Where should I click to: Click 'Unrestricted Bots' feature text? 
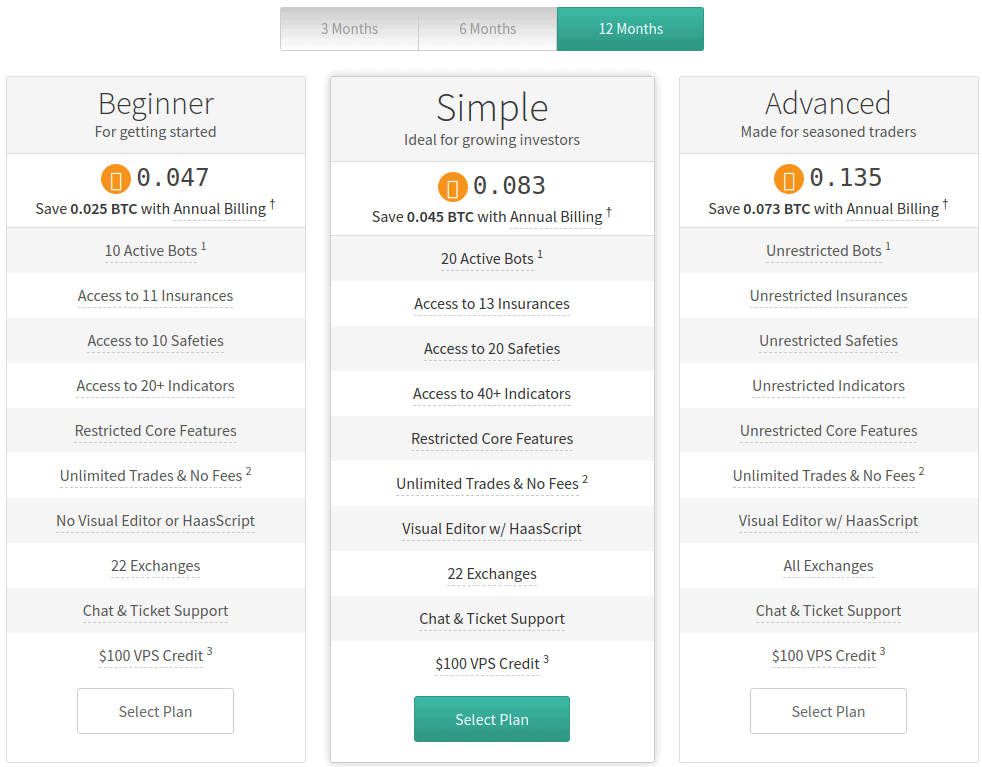click(824, 251)
